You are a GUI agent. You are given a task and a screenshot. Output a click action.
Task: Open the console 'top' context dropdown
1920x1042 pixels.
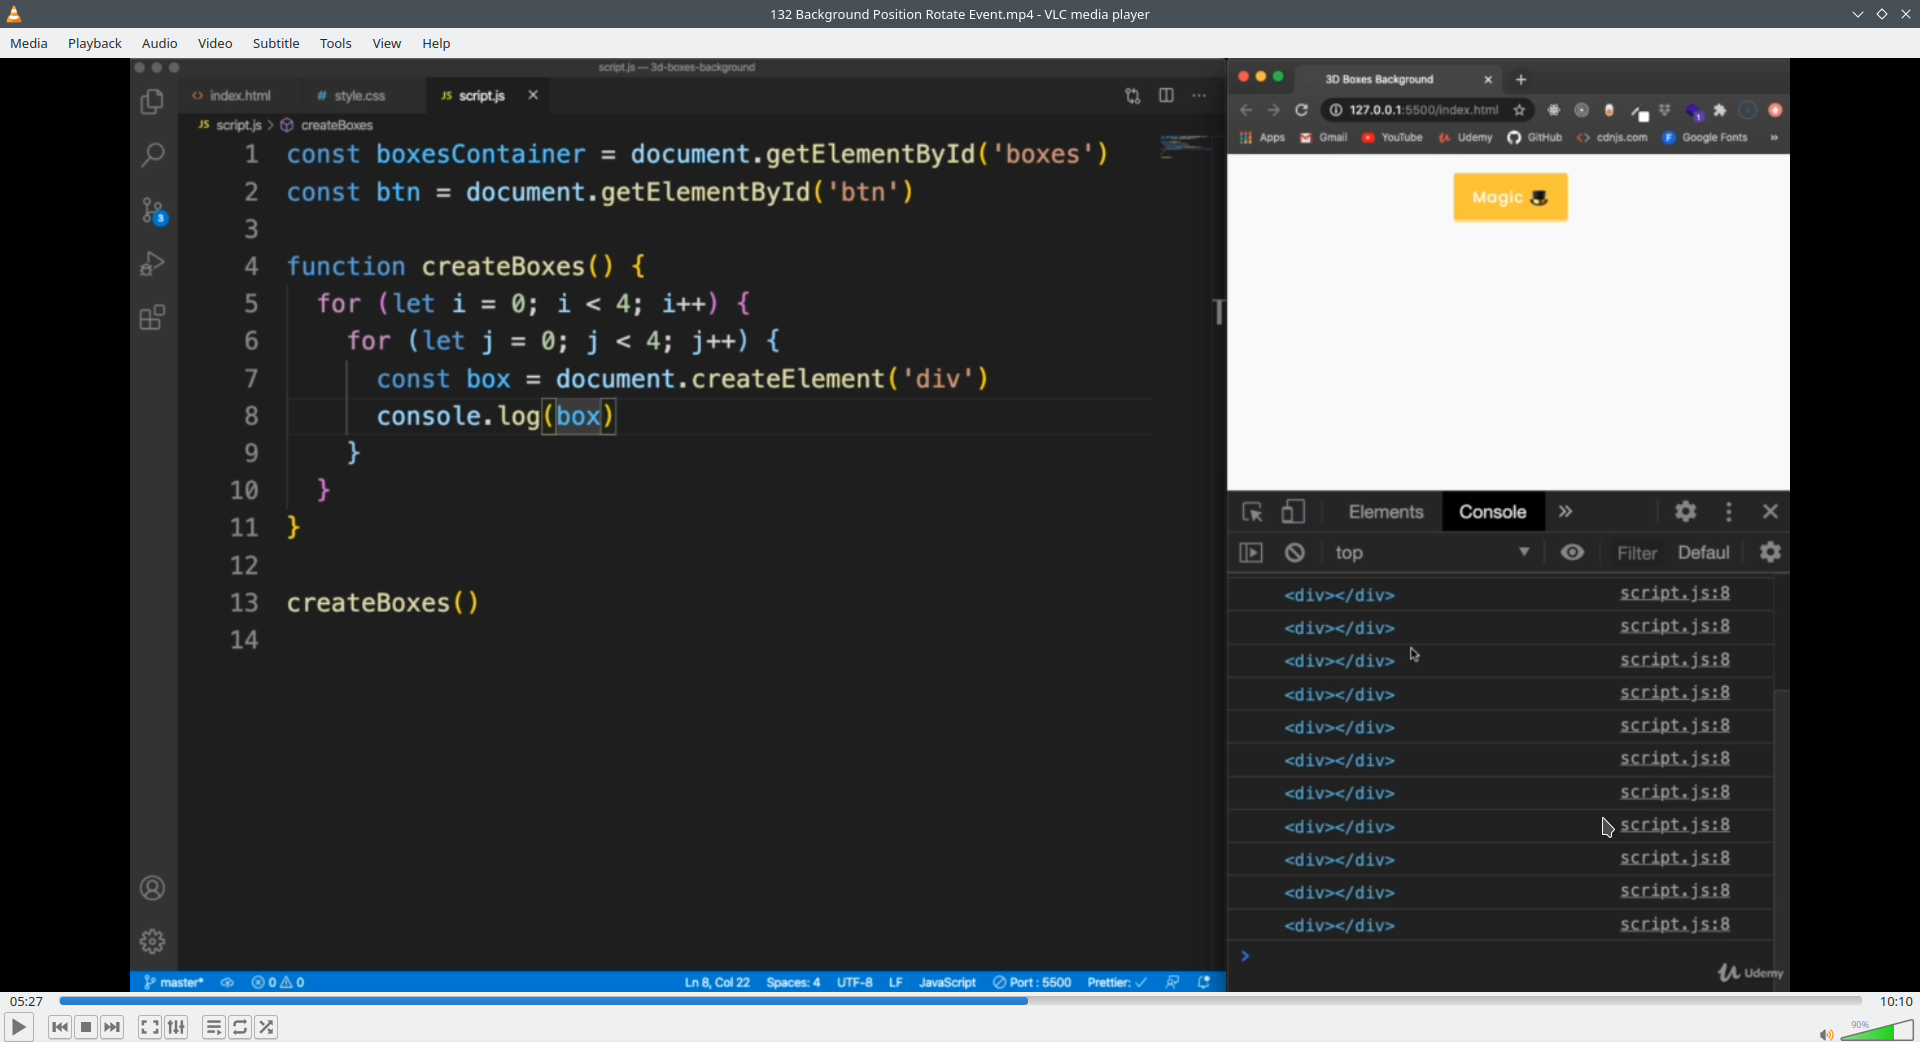tap(1432, 553)
